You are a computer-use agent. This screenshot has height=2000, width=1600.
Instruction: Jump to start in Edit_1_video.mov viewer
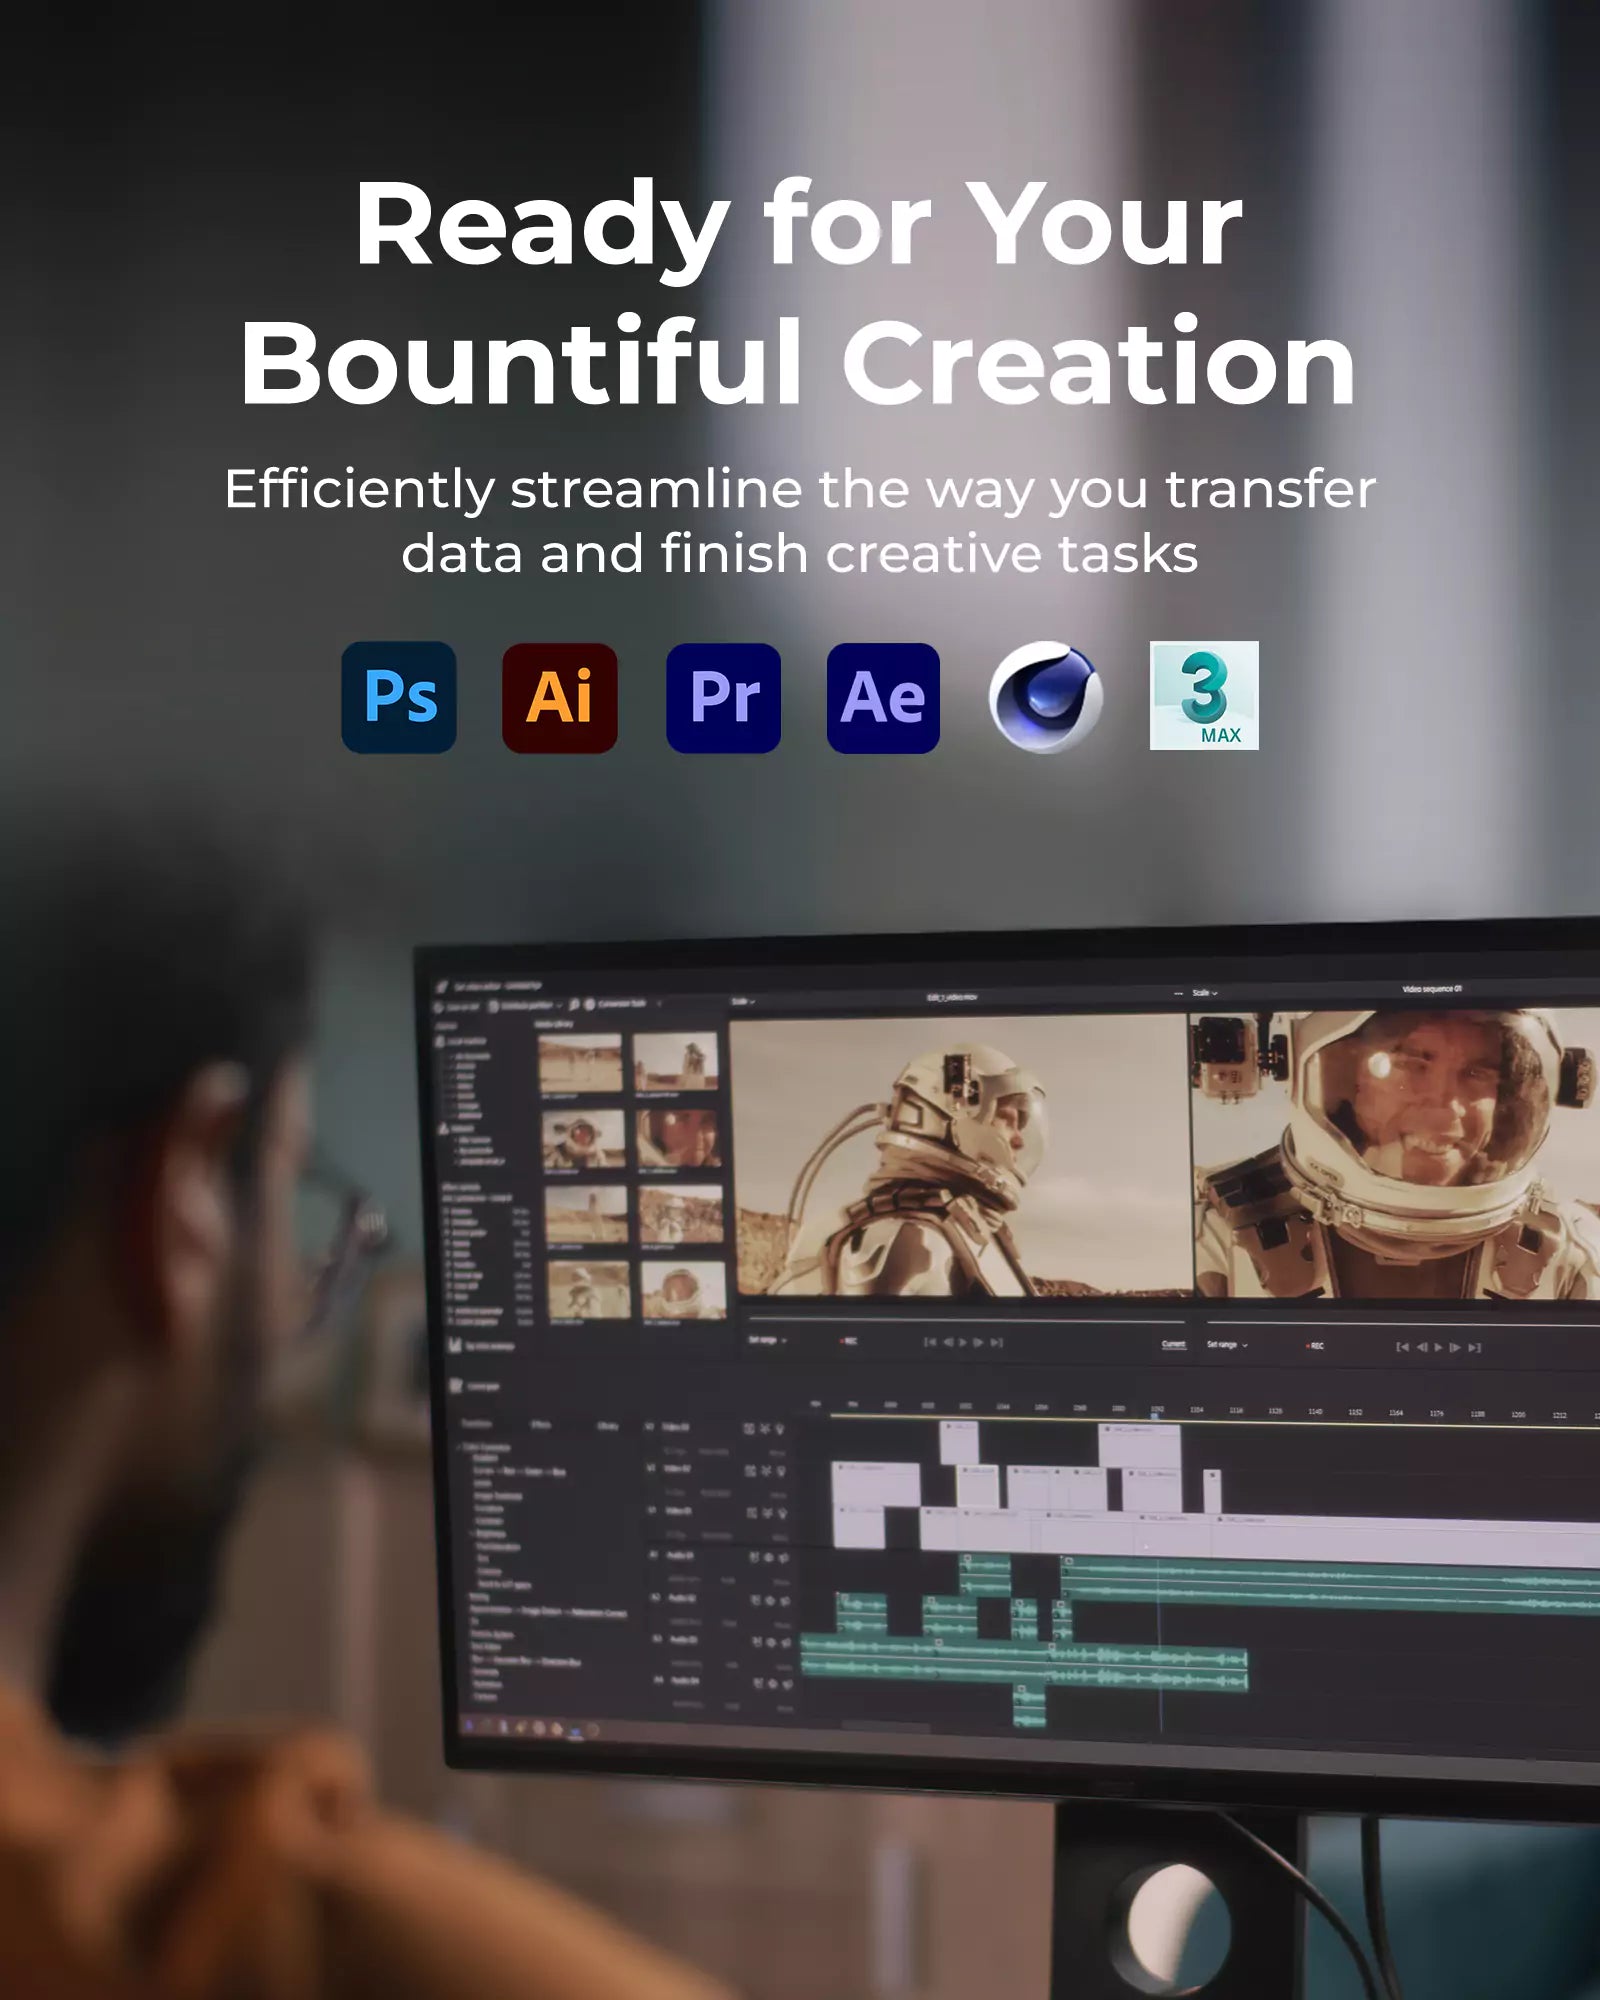click(930, 1342)
